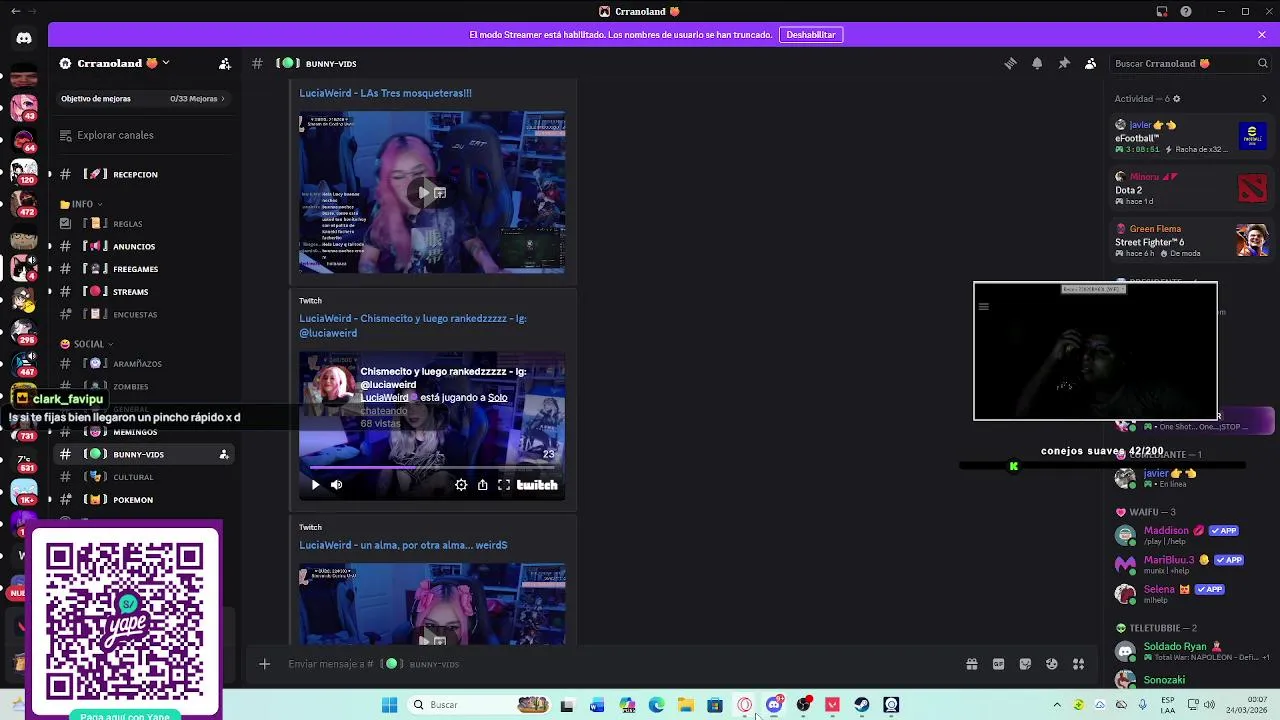Open Microsoft Edge from the taskbar
This screenshot has height=720, width=1280.
[x=656, y=705]
